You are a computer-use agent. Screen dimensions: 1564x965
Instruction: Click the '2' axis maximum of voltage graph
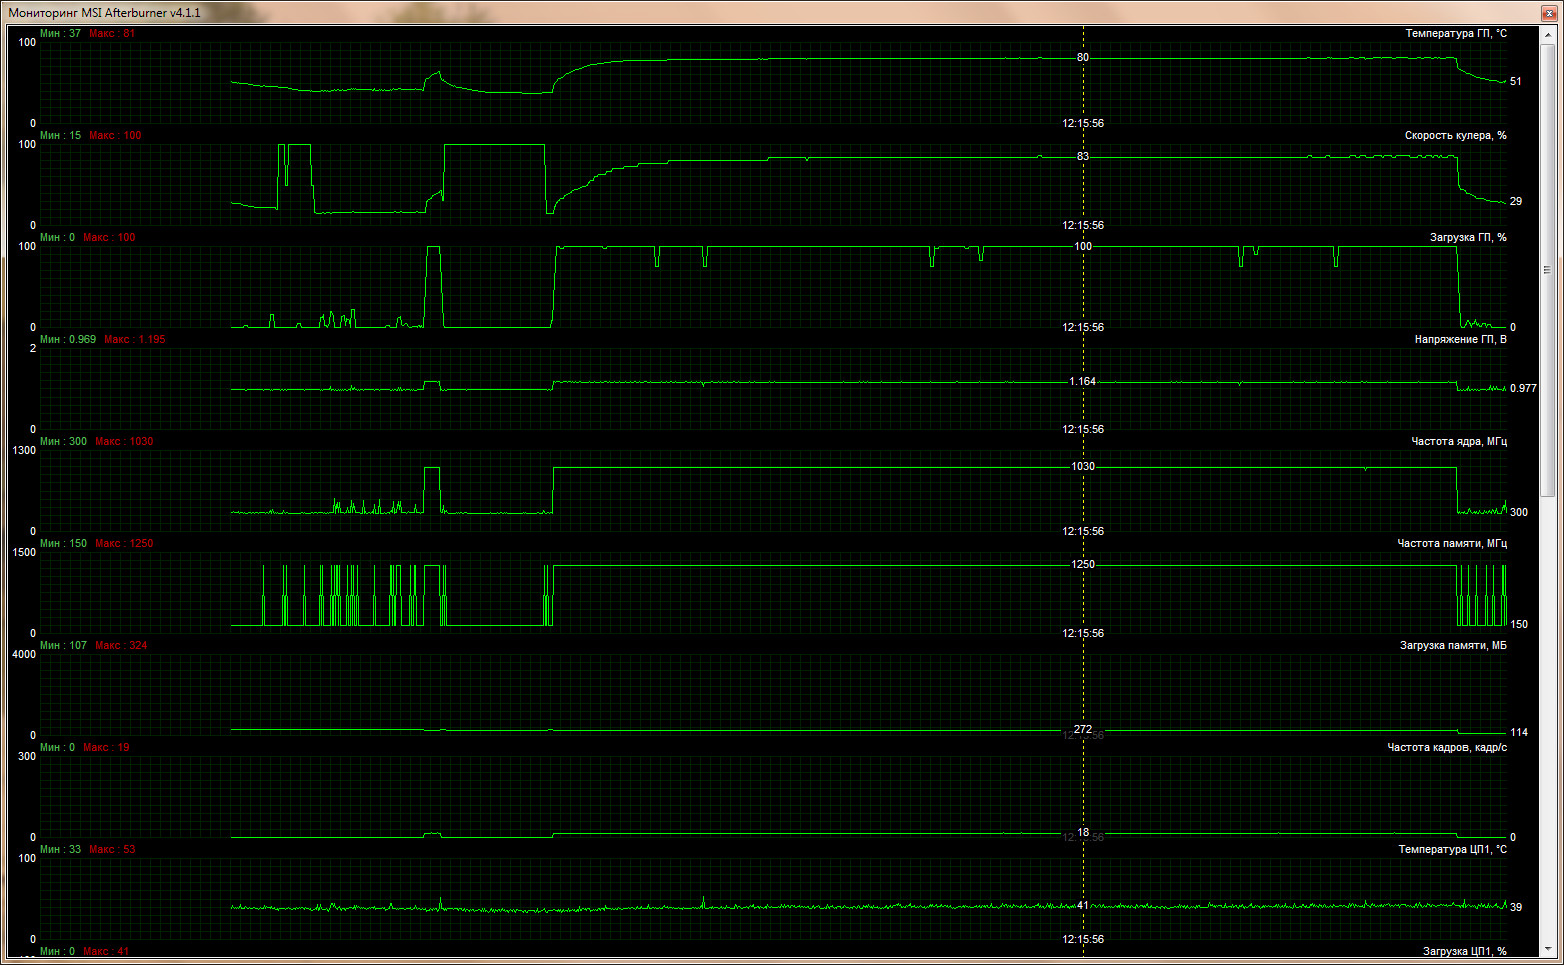33,349
